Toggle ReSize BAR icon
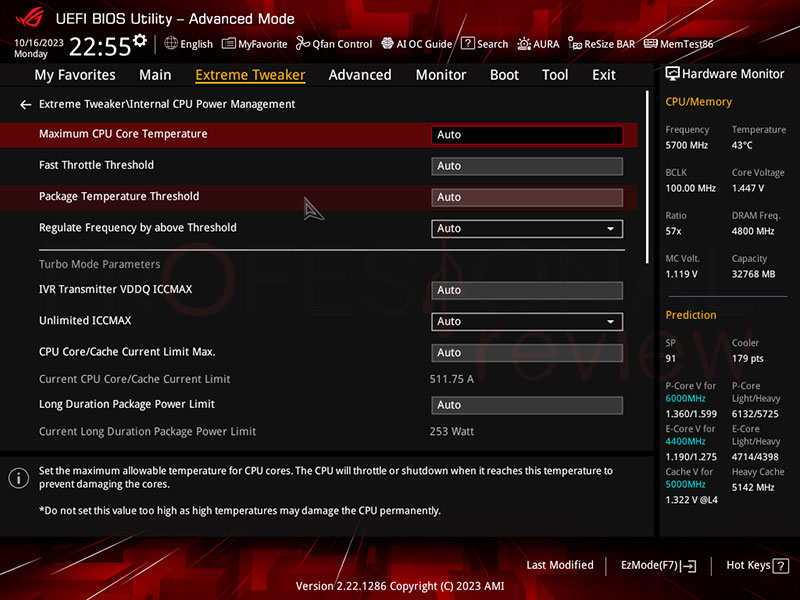Screen dimensions: 800x600 click(x=574, y=44)
